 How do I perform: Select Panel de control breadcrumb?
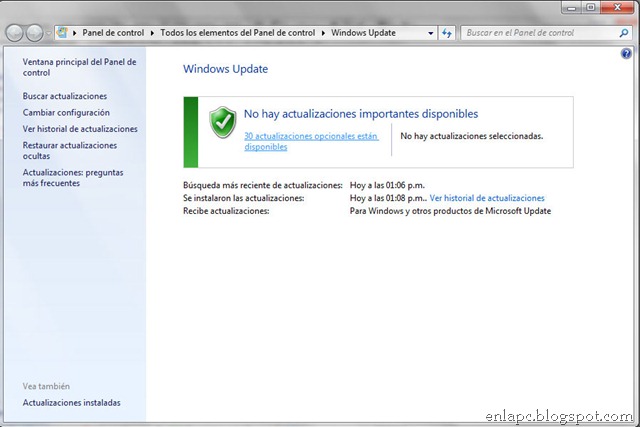click(113, 33)
